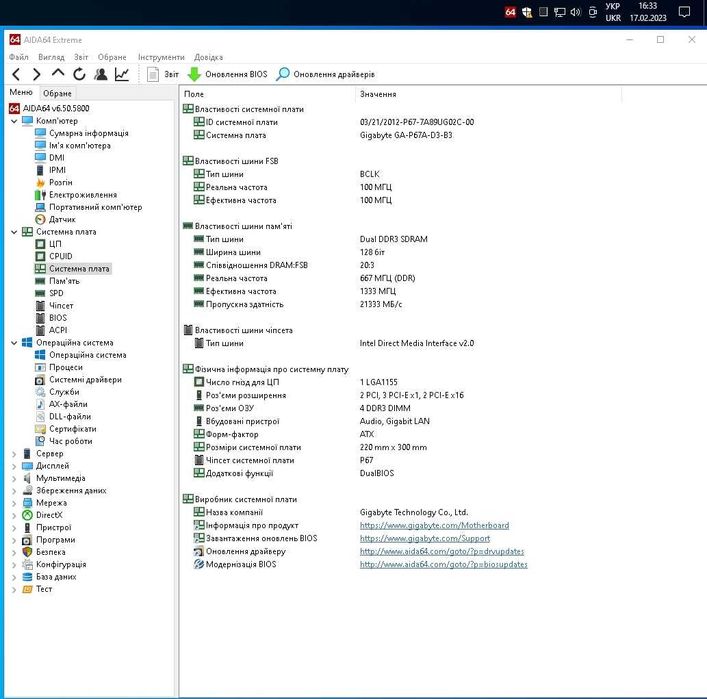Screen dimensions: 707x699
Task: Expand the Програми tree node
Action: (14, 540)
